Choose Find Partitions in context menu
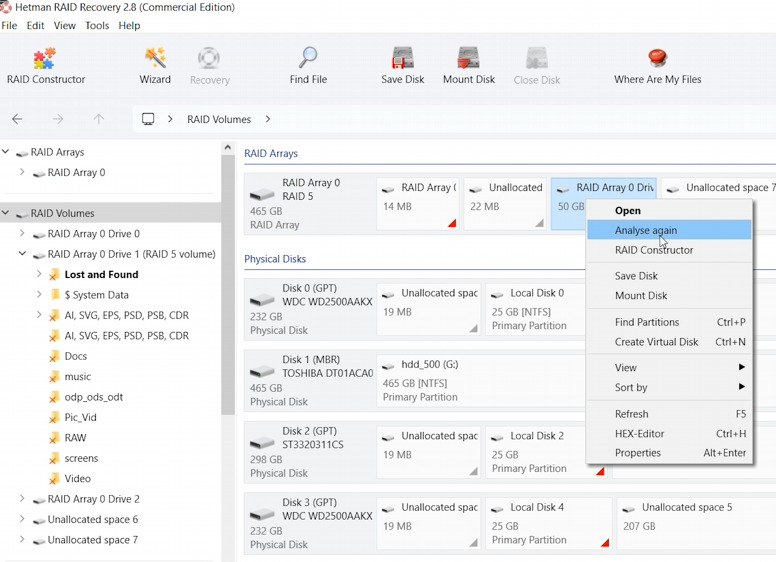The width and height of the screenshot is (776, 562). pyautogui.click(x=669, y=322)
